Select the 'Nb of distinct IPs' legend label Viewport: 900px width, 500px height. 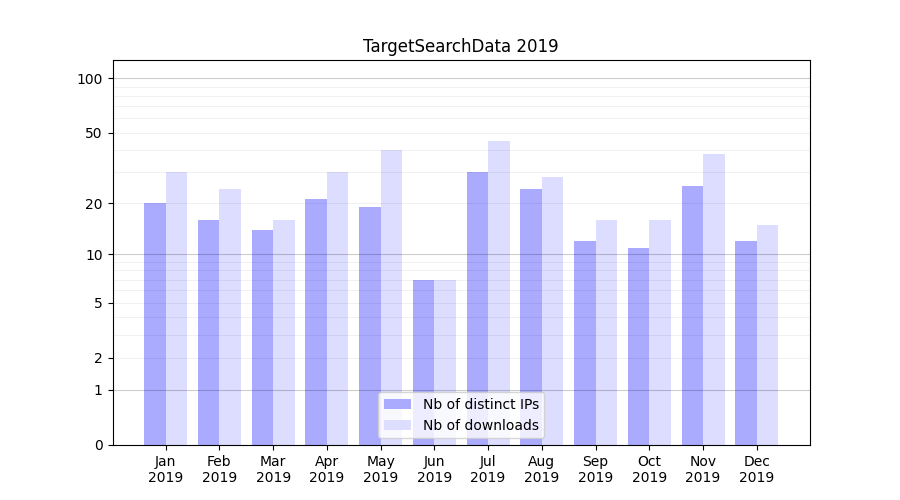480,404
